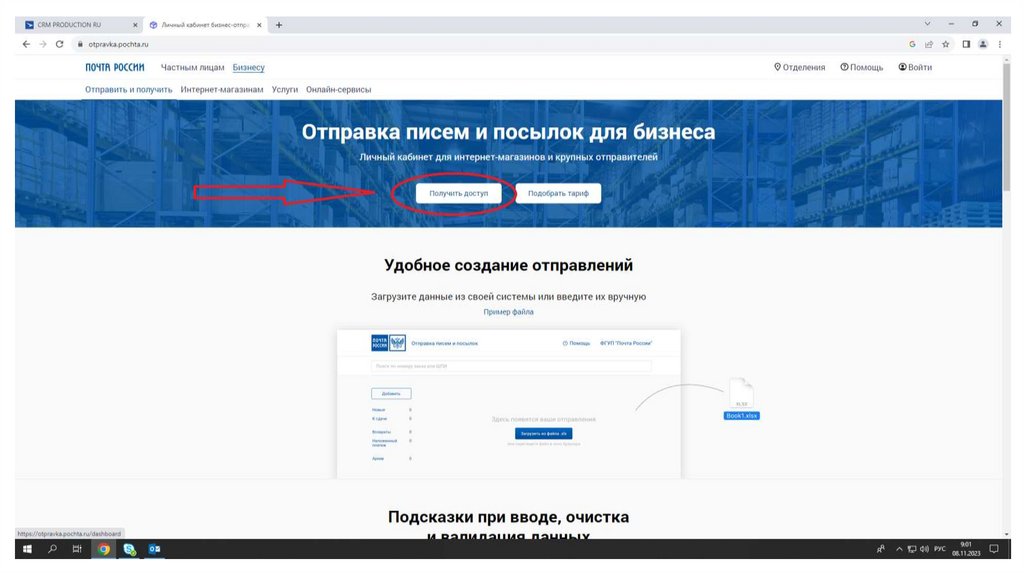This screenshot has width=1024, height=574.
Task: Click the Подобрать тариф button
Action: 558,193
